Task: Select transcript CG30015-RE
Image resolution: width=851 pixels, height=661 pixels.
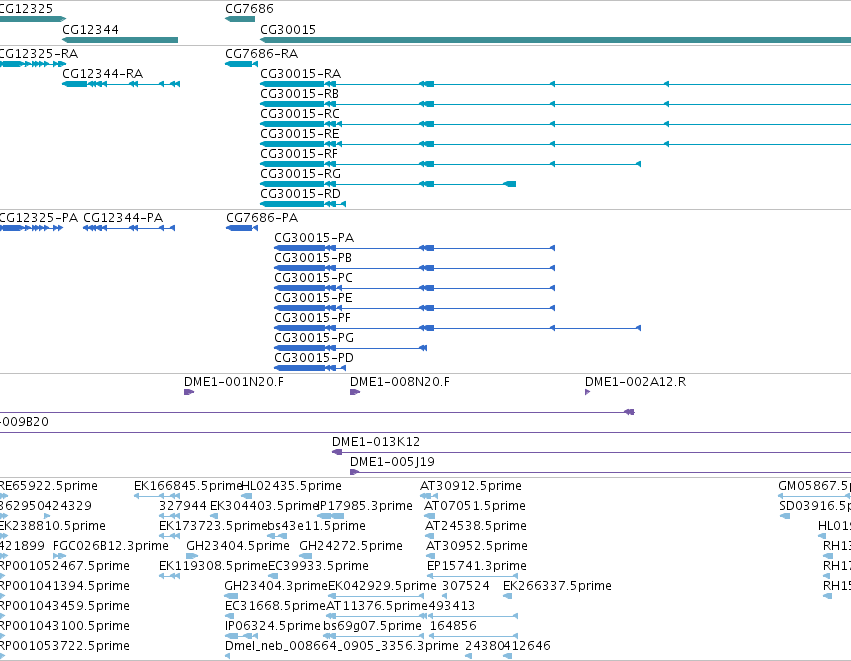Action: click(x=555, y=144)
